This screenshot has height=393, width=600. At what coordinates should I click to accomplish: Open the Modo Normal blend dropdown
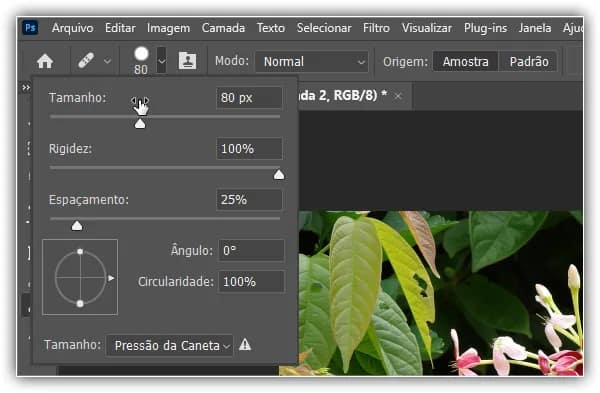pyautogui.click(x=311, y=62)
